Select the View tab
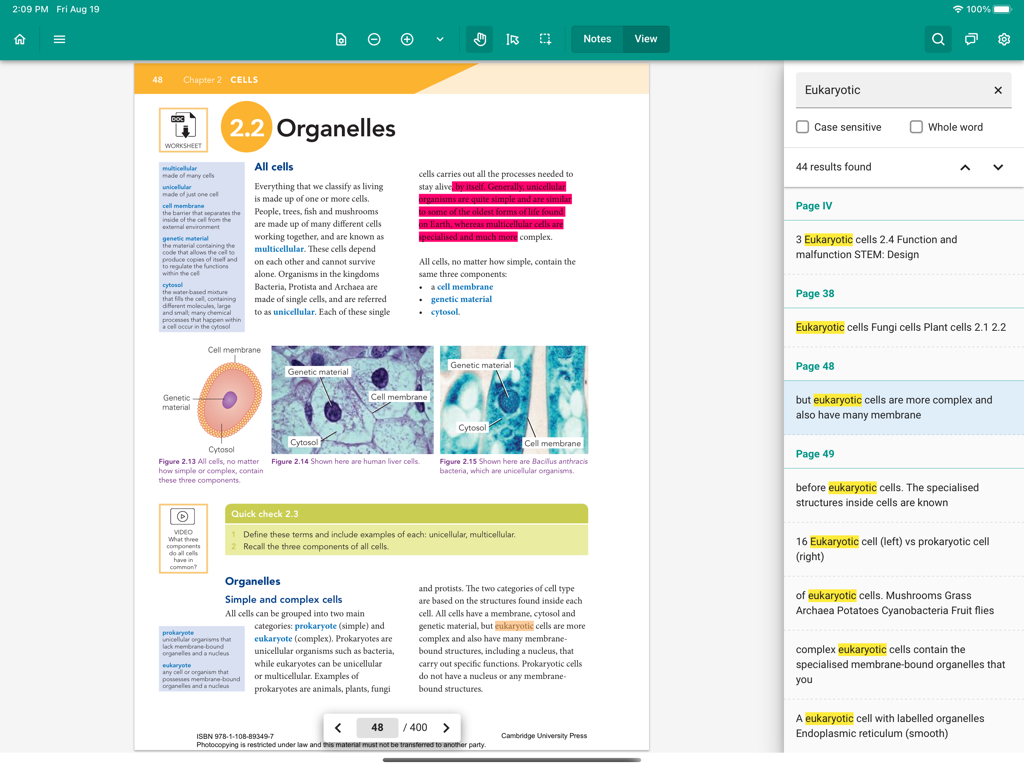 (645, 39)
